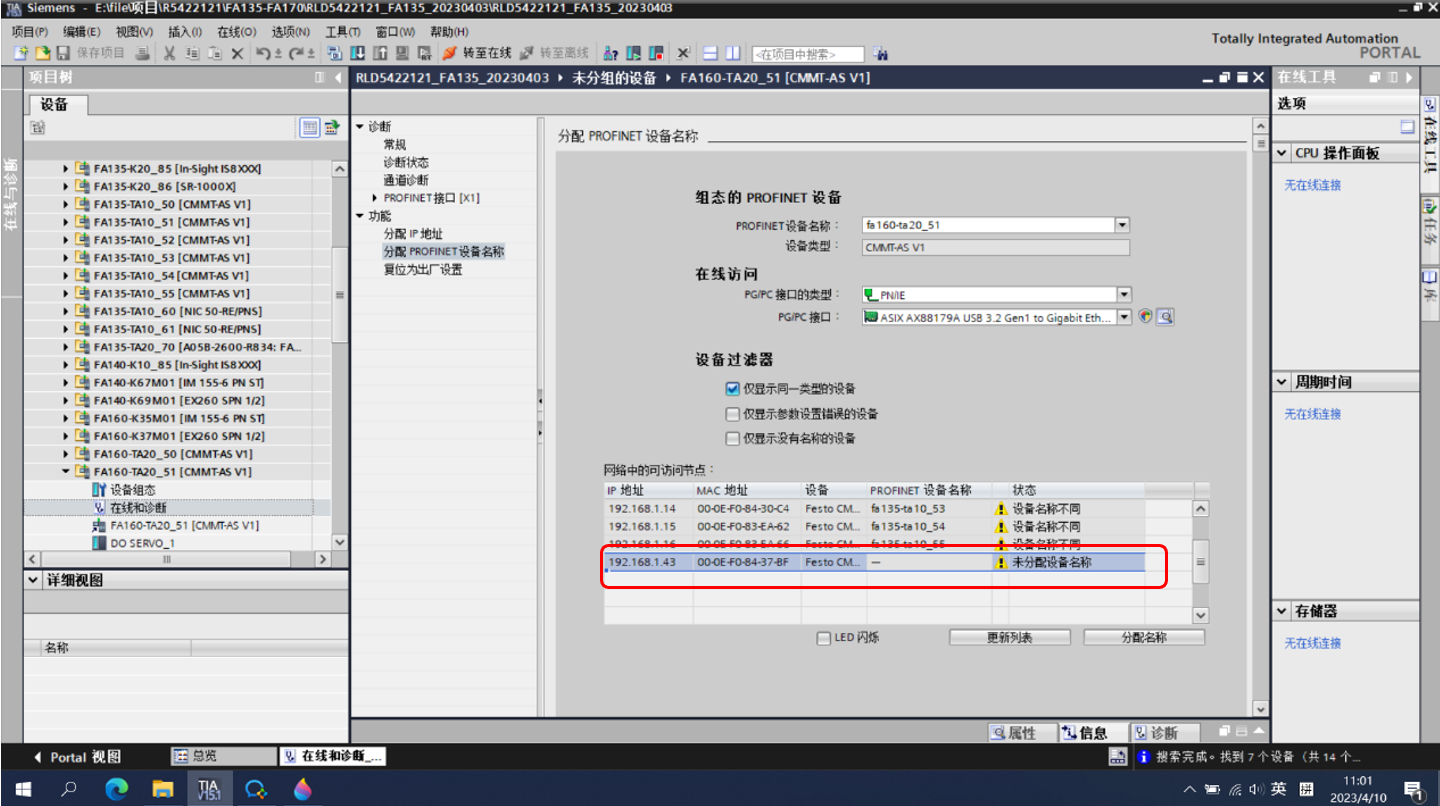The width and height of the screenshot is (1440, 806).
Task: Click the 转至在线 (Go online) toolbar icon
Action: [x=476, y=53]
